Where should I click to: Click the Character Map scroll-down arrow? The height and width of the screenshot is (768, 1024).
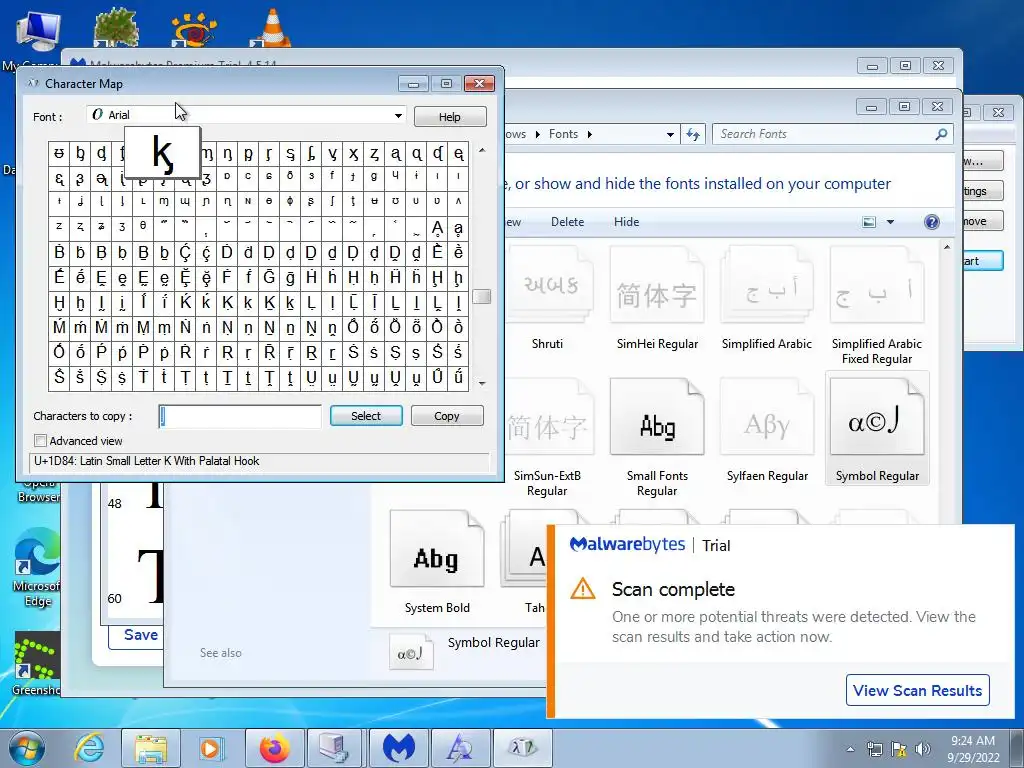(482, 383)
